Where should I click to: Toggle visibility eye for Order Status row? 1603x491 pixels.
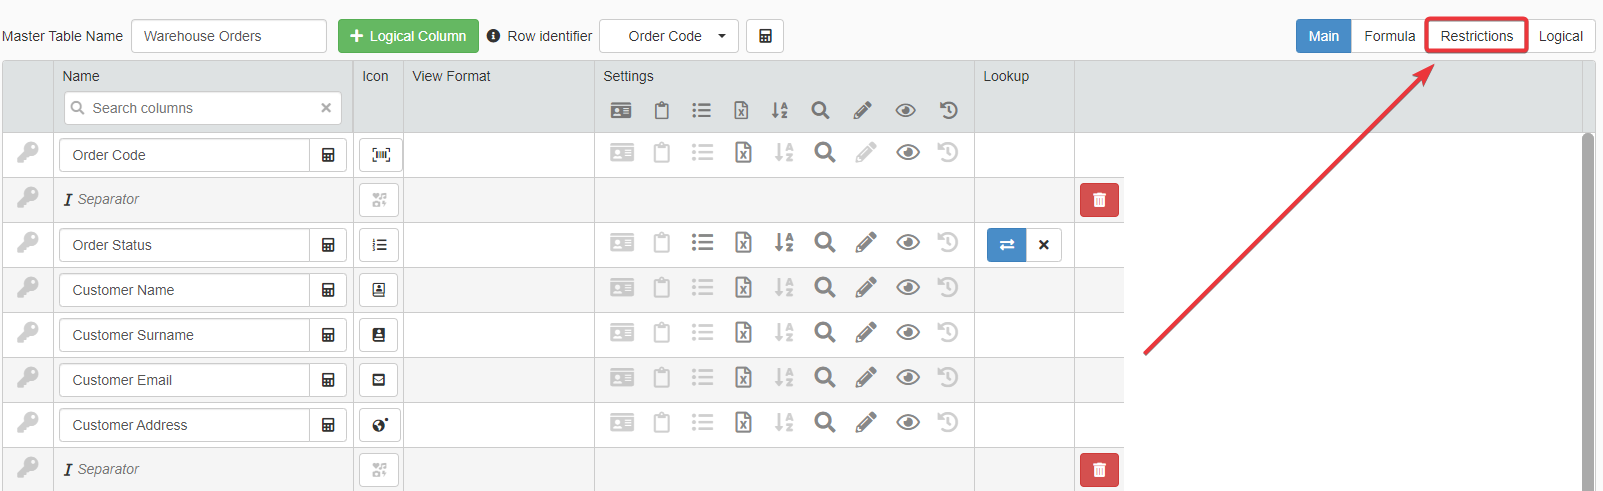[907, 243]
